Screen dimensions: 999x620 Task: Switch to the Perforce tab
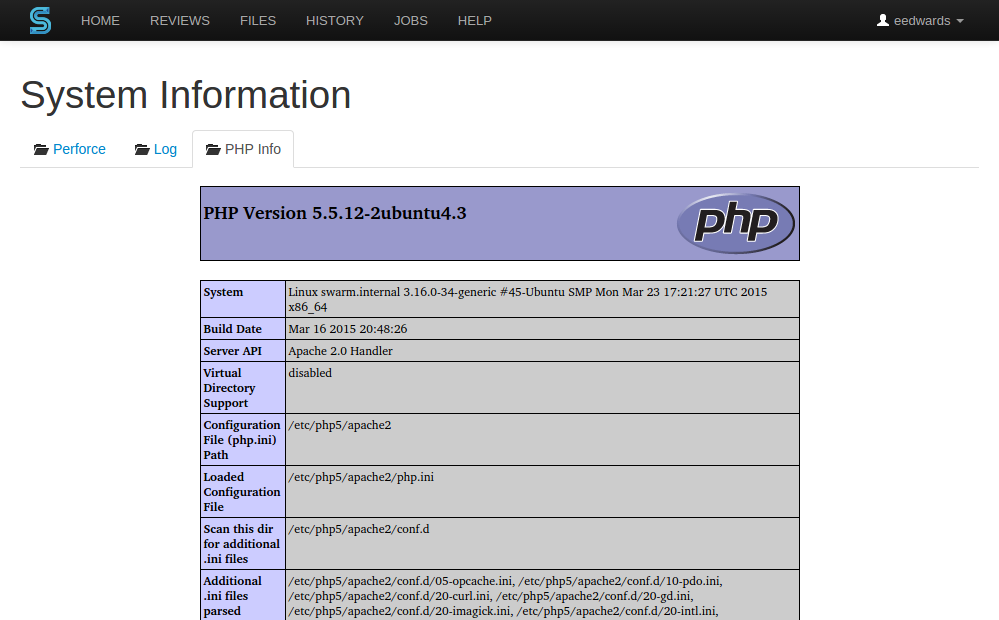click(x=69, y=149)
